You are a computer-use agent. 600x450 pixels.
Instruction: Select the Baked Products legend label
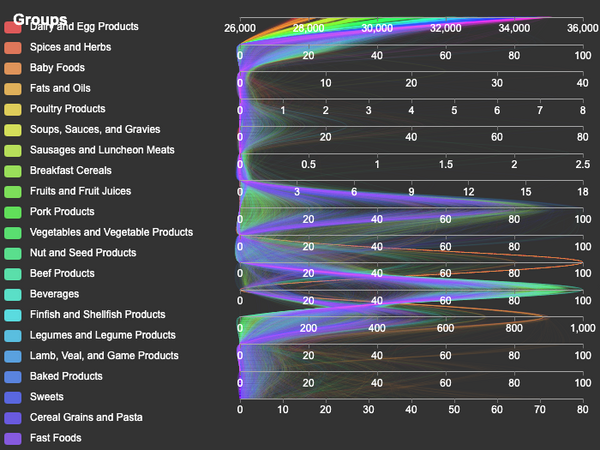click(66, 376)
